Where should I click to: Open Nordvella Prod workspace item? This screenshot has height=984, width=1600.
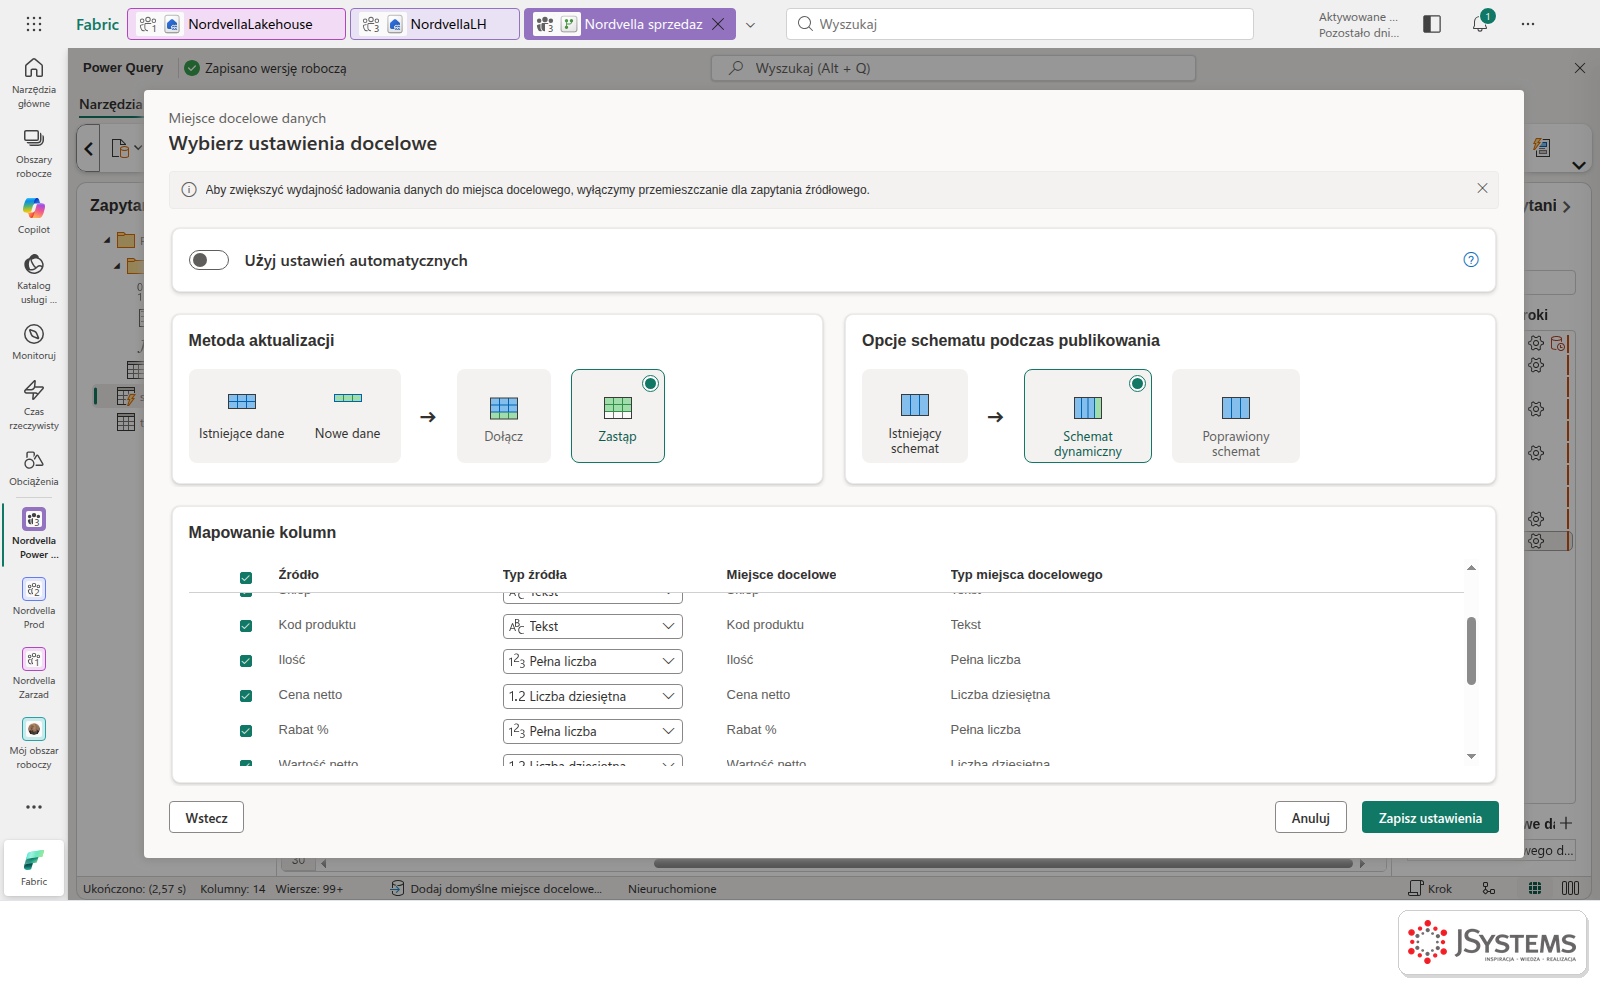34,603
